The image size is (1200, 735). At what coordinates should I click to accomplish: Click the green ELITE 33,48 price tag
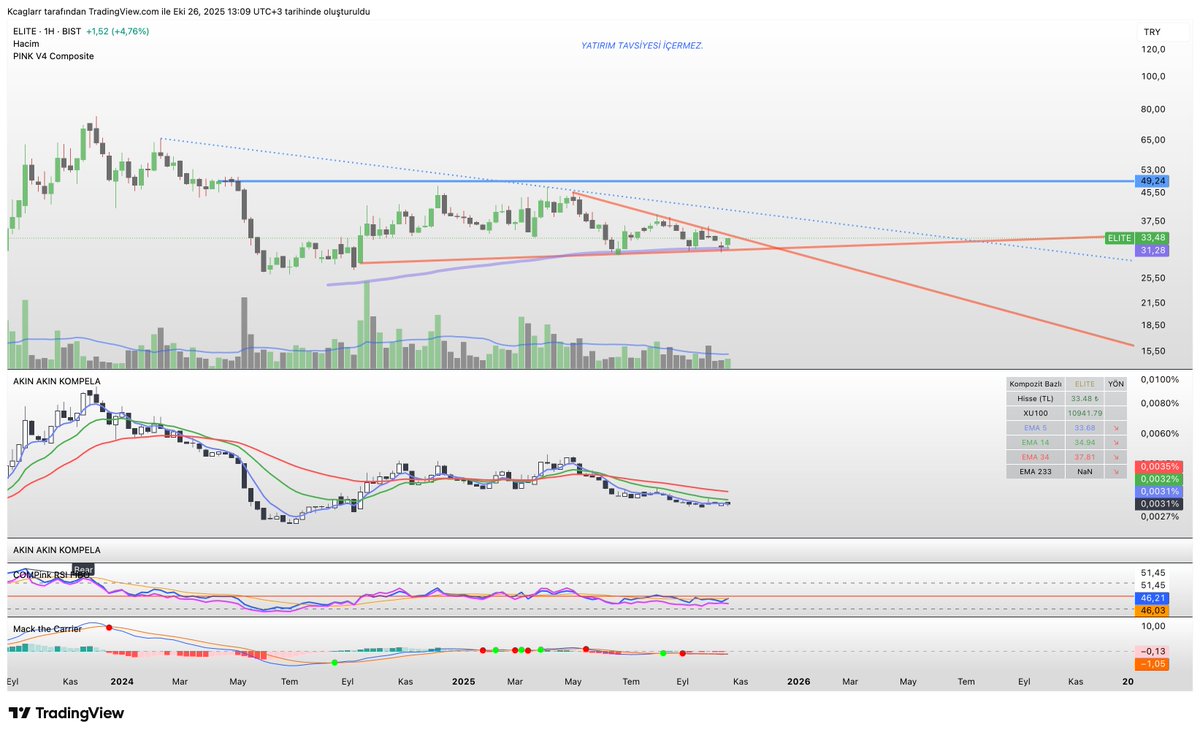(x=1136, y=237)
